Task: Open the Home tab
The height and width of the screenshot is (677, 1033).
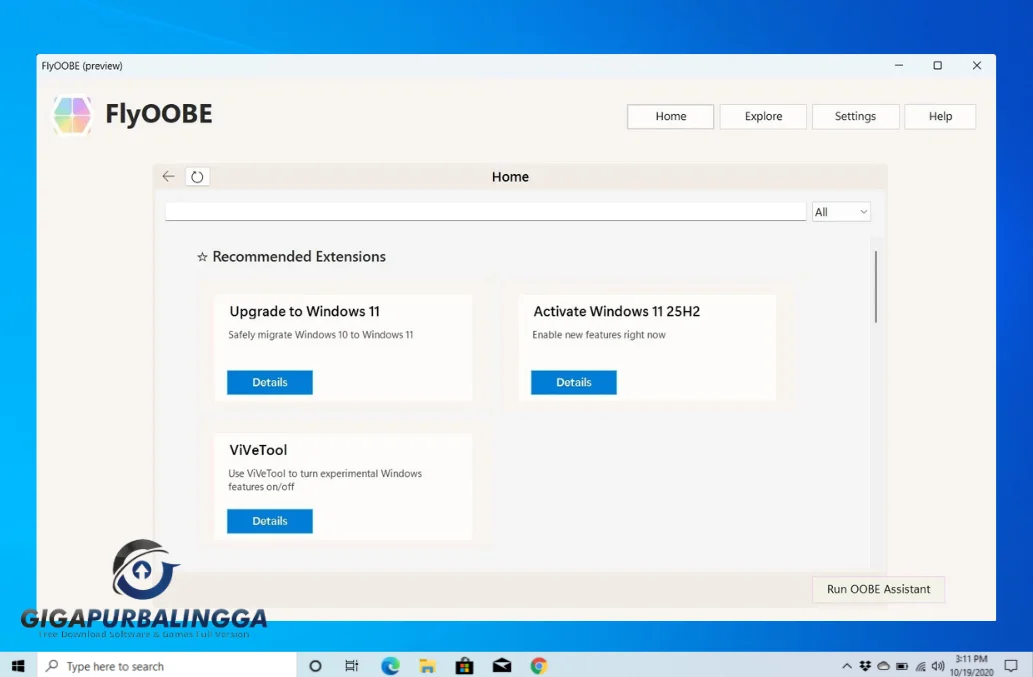Action: pyautogui.click(x=670, y=117)
